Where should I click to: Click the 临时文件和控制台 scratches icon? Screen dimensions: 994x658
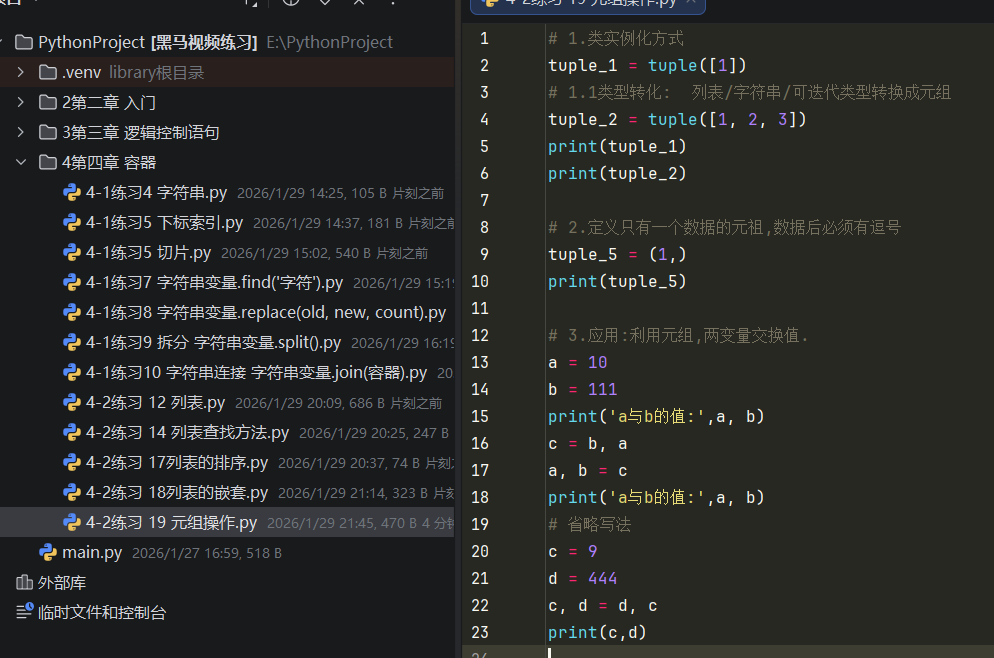24,612
